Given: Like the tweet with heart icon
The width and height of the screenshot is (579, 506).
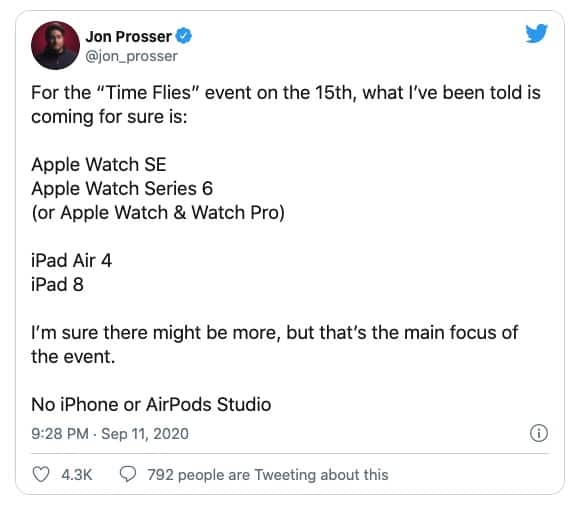Looking at the screenshot, I should point(41,474).
